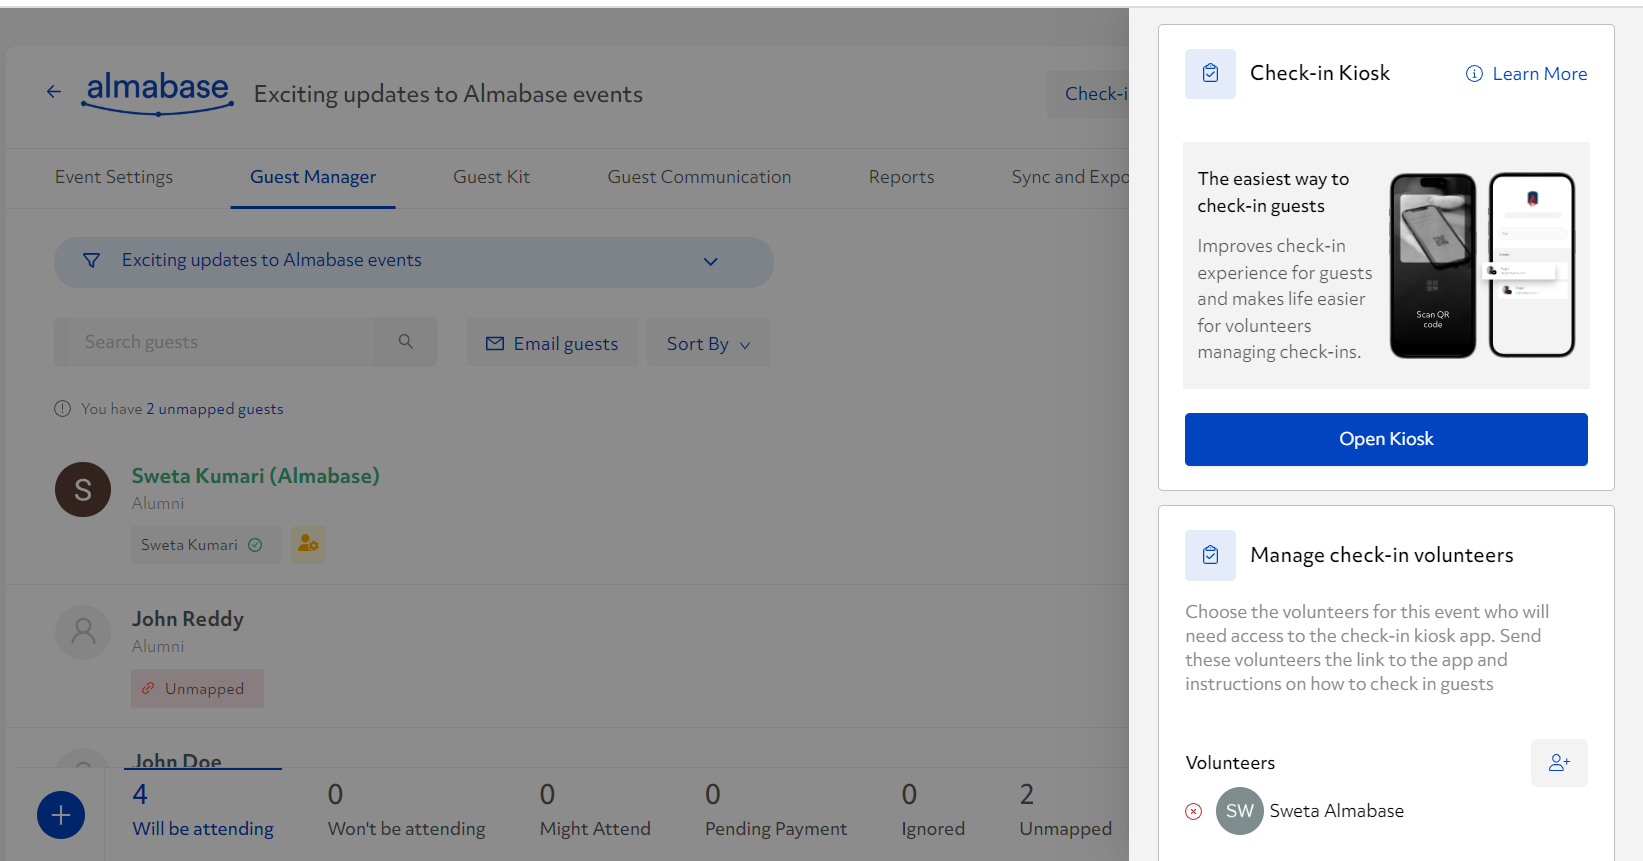Click the partially hidden Check-in button
Image resolution: width=1643 pixels, height=861 pixels.
tap(1088, 94)
